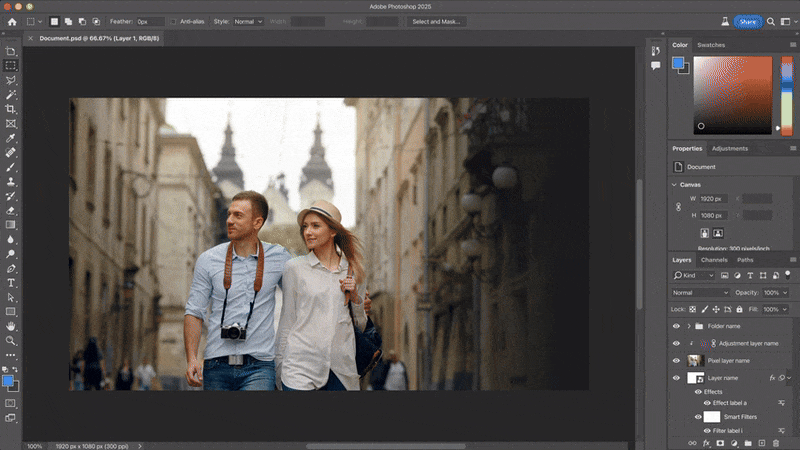Viewport: 800px width, 450px height.
Task: Enable the Anti-alias checkbox
Action: click(x=173, y=21)
